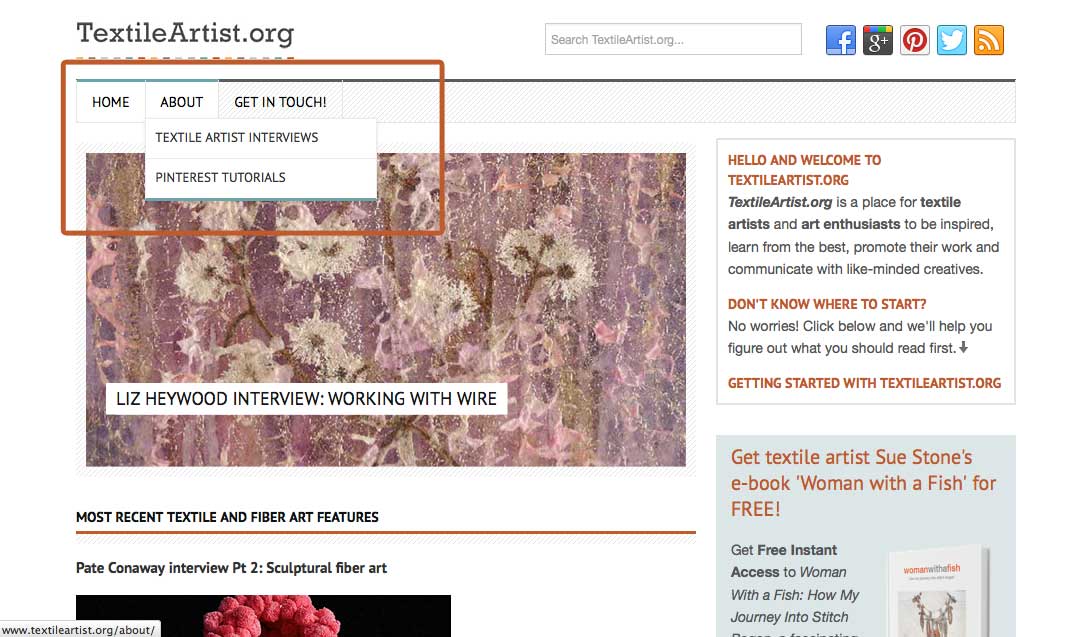
Task: Select Pinterest Tutorials submenu entry
Action: [x=261, y=178]
